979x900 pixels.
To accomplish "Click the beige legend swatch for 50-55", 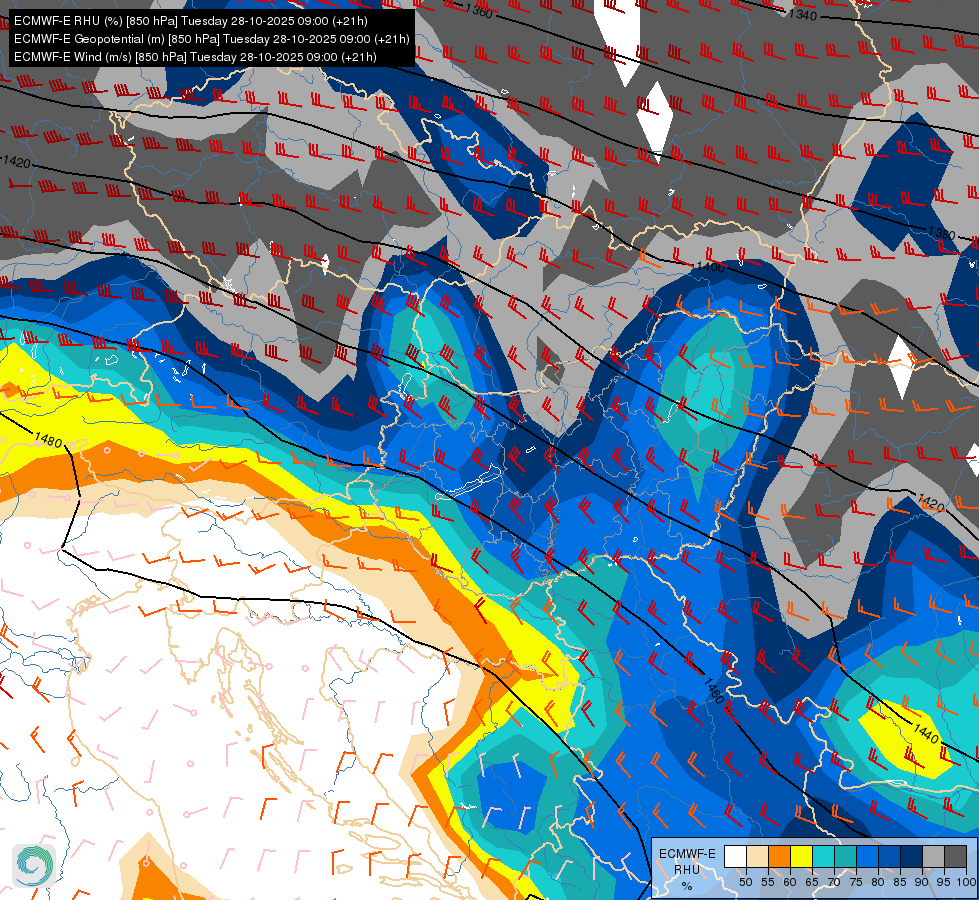I will click(757, 856).
